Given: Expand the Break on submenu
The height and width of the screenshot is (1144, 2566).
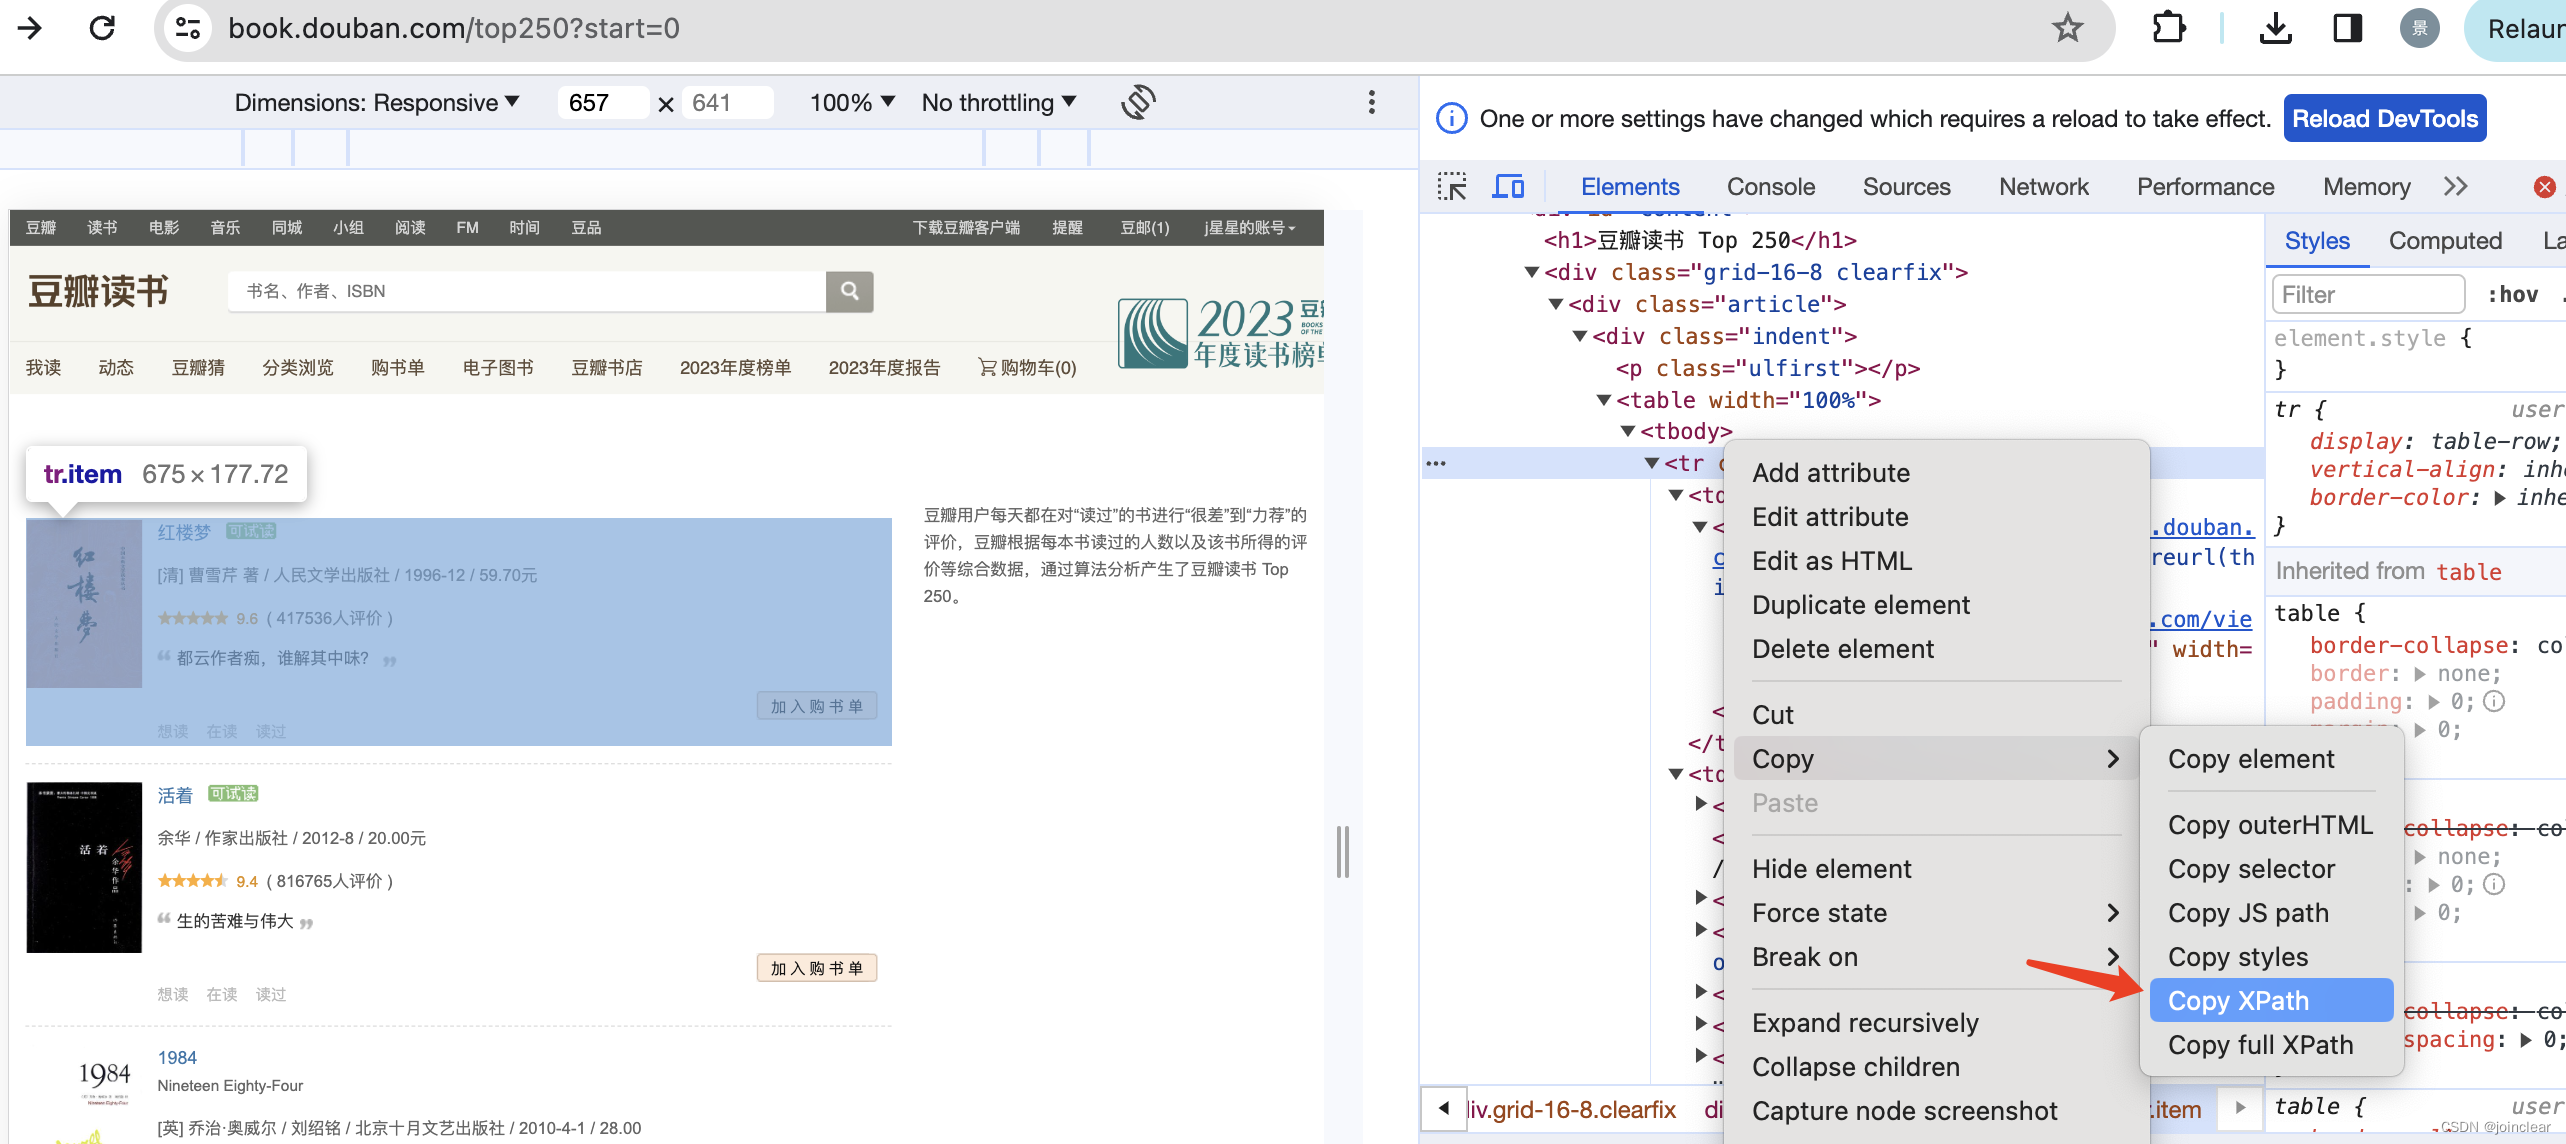Looking at the screenshot, I should click(x=1935, y=957).
